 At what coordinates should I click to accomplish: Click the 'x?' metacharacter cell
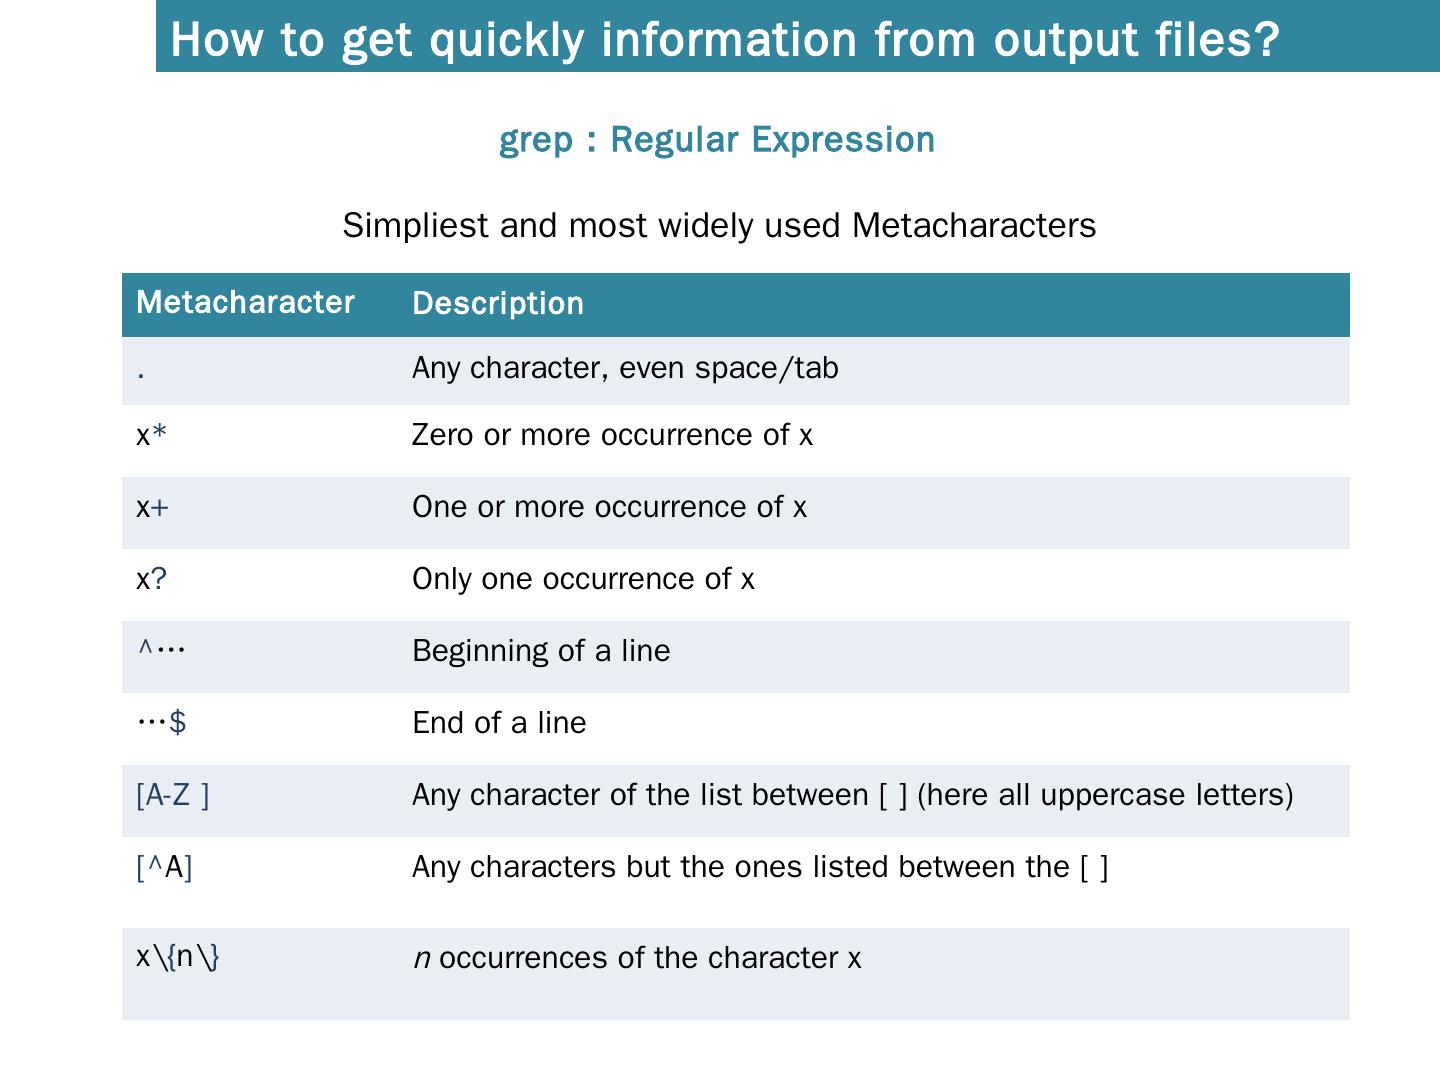(151, 579)
